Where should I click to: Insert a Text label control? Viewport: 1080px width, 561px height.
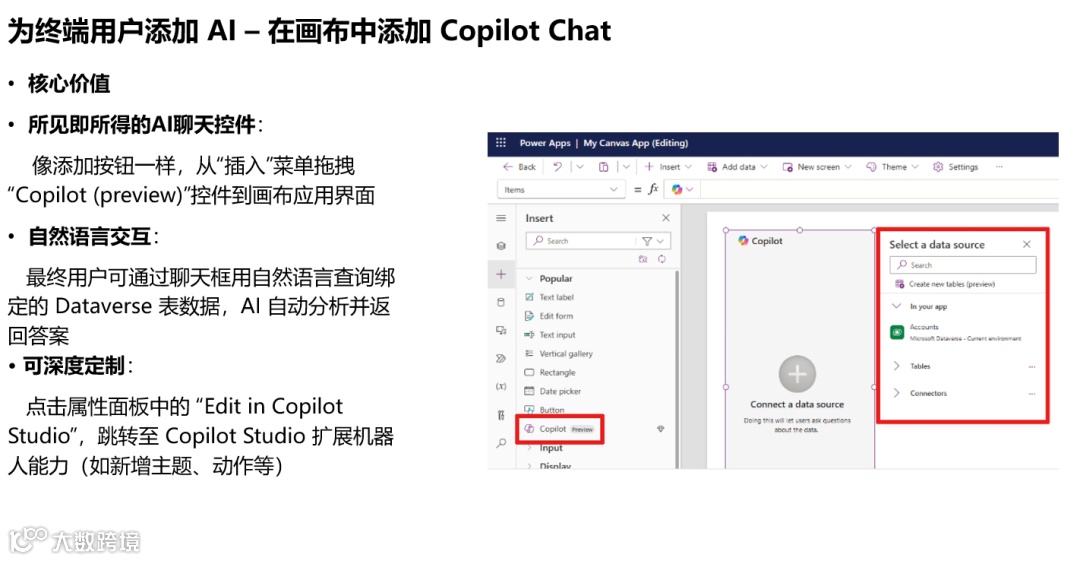(550, 297)
